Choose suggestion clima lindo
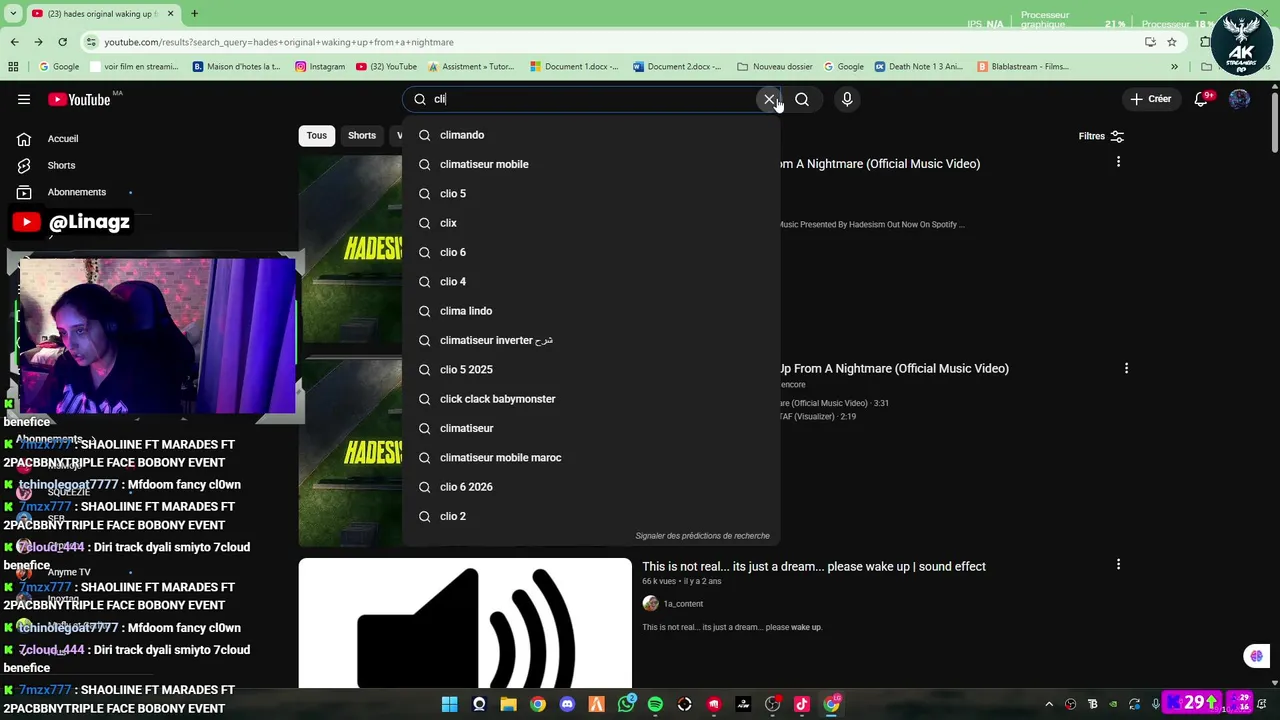Image resolution: width=1280 pixels, height=720 pixels. pos(591,311)
